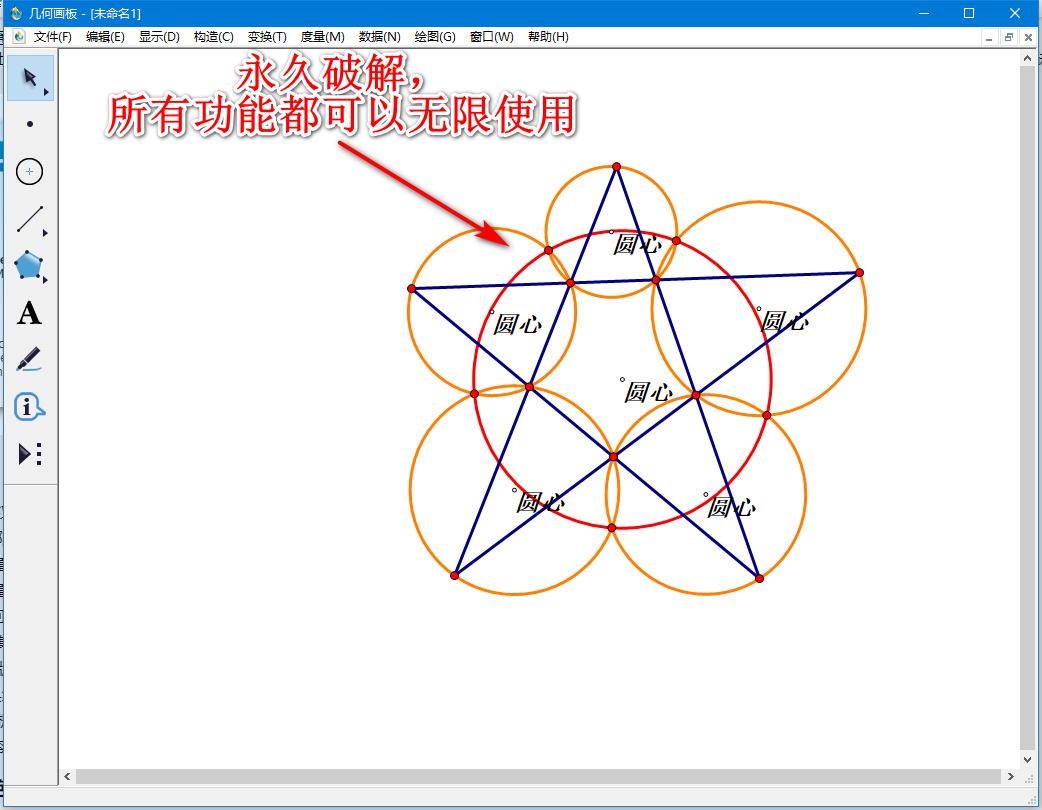Select the point tool
Viewport: 1042px width, 810px height.
(x=29, y=125)
